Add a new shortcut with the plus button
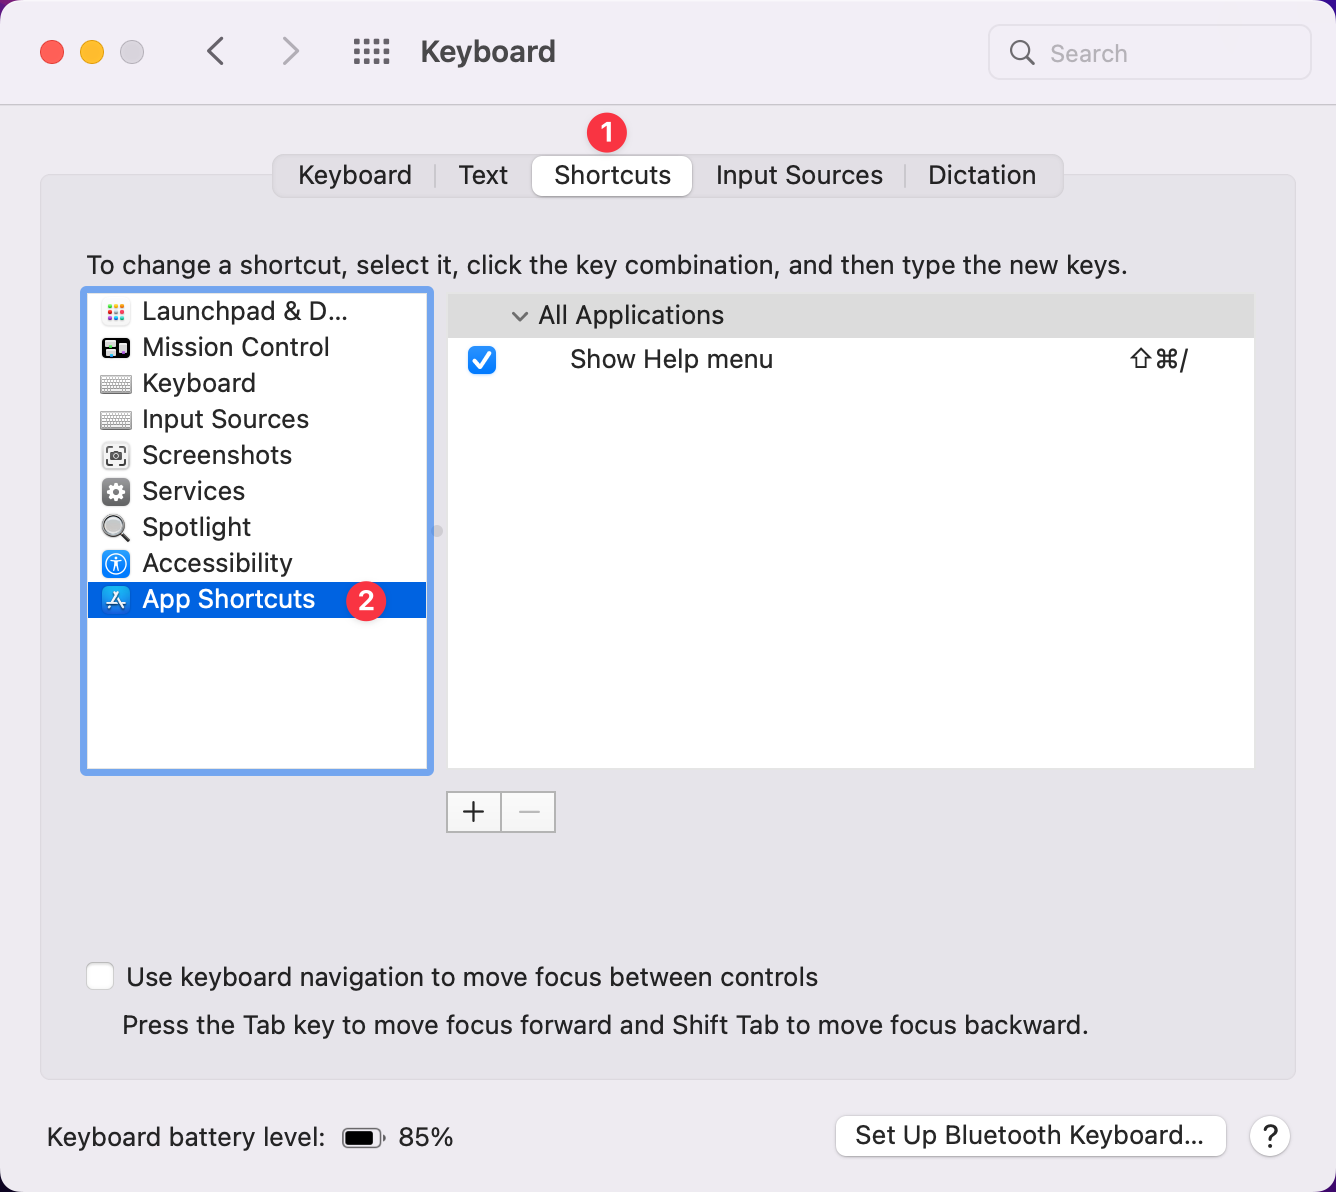Viewport: 1336px width, 1192px height. [x=473, y=811]
